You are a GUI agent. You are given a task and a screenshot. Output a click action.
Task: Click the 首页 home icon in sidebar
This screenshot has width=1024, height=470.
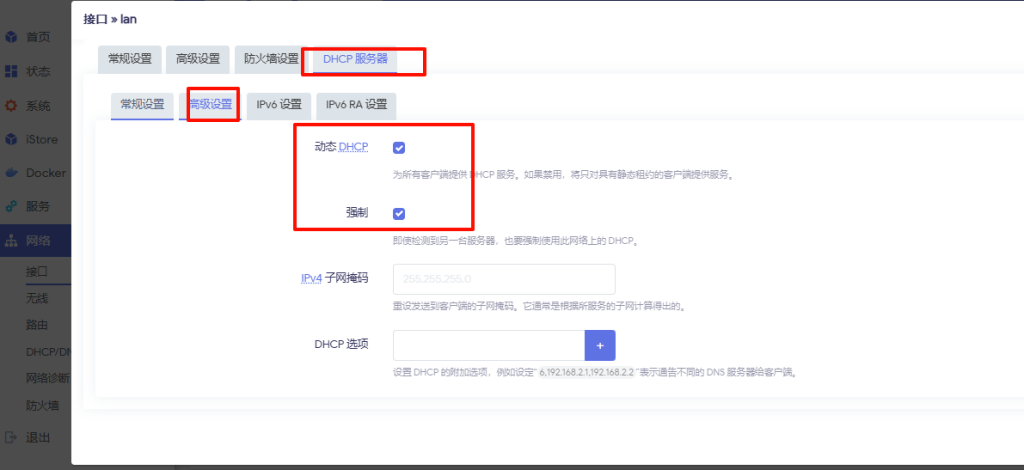(11, 37)
